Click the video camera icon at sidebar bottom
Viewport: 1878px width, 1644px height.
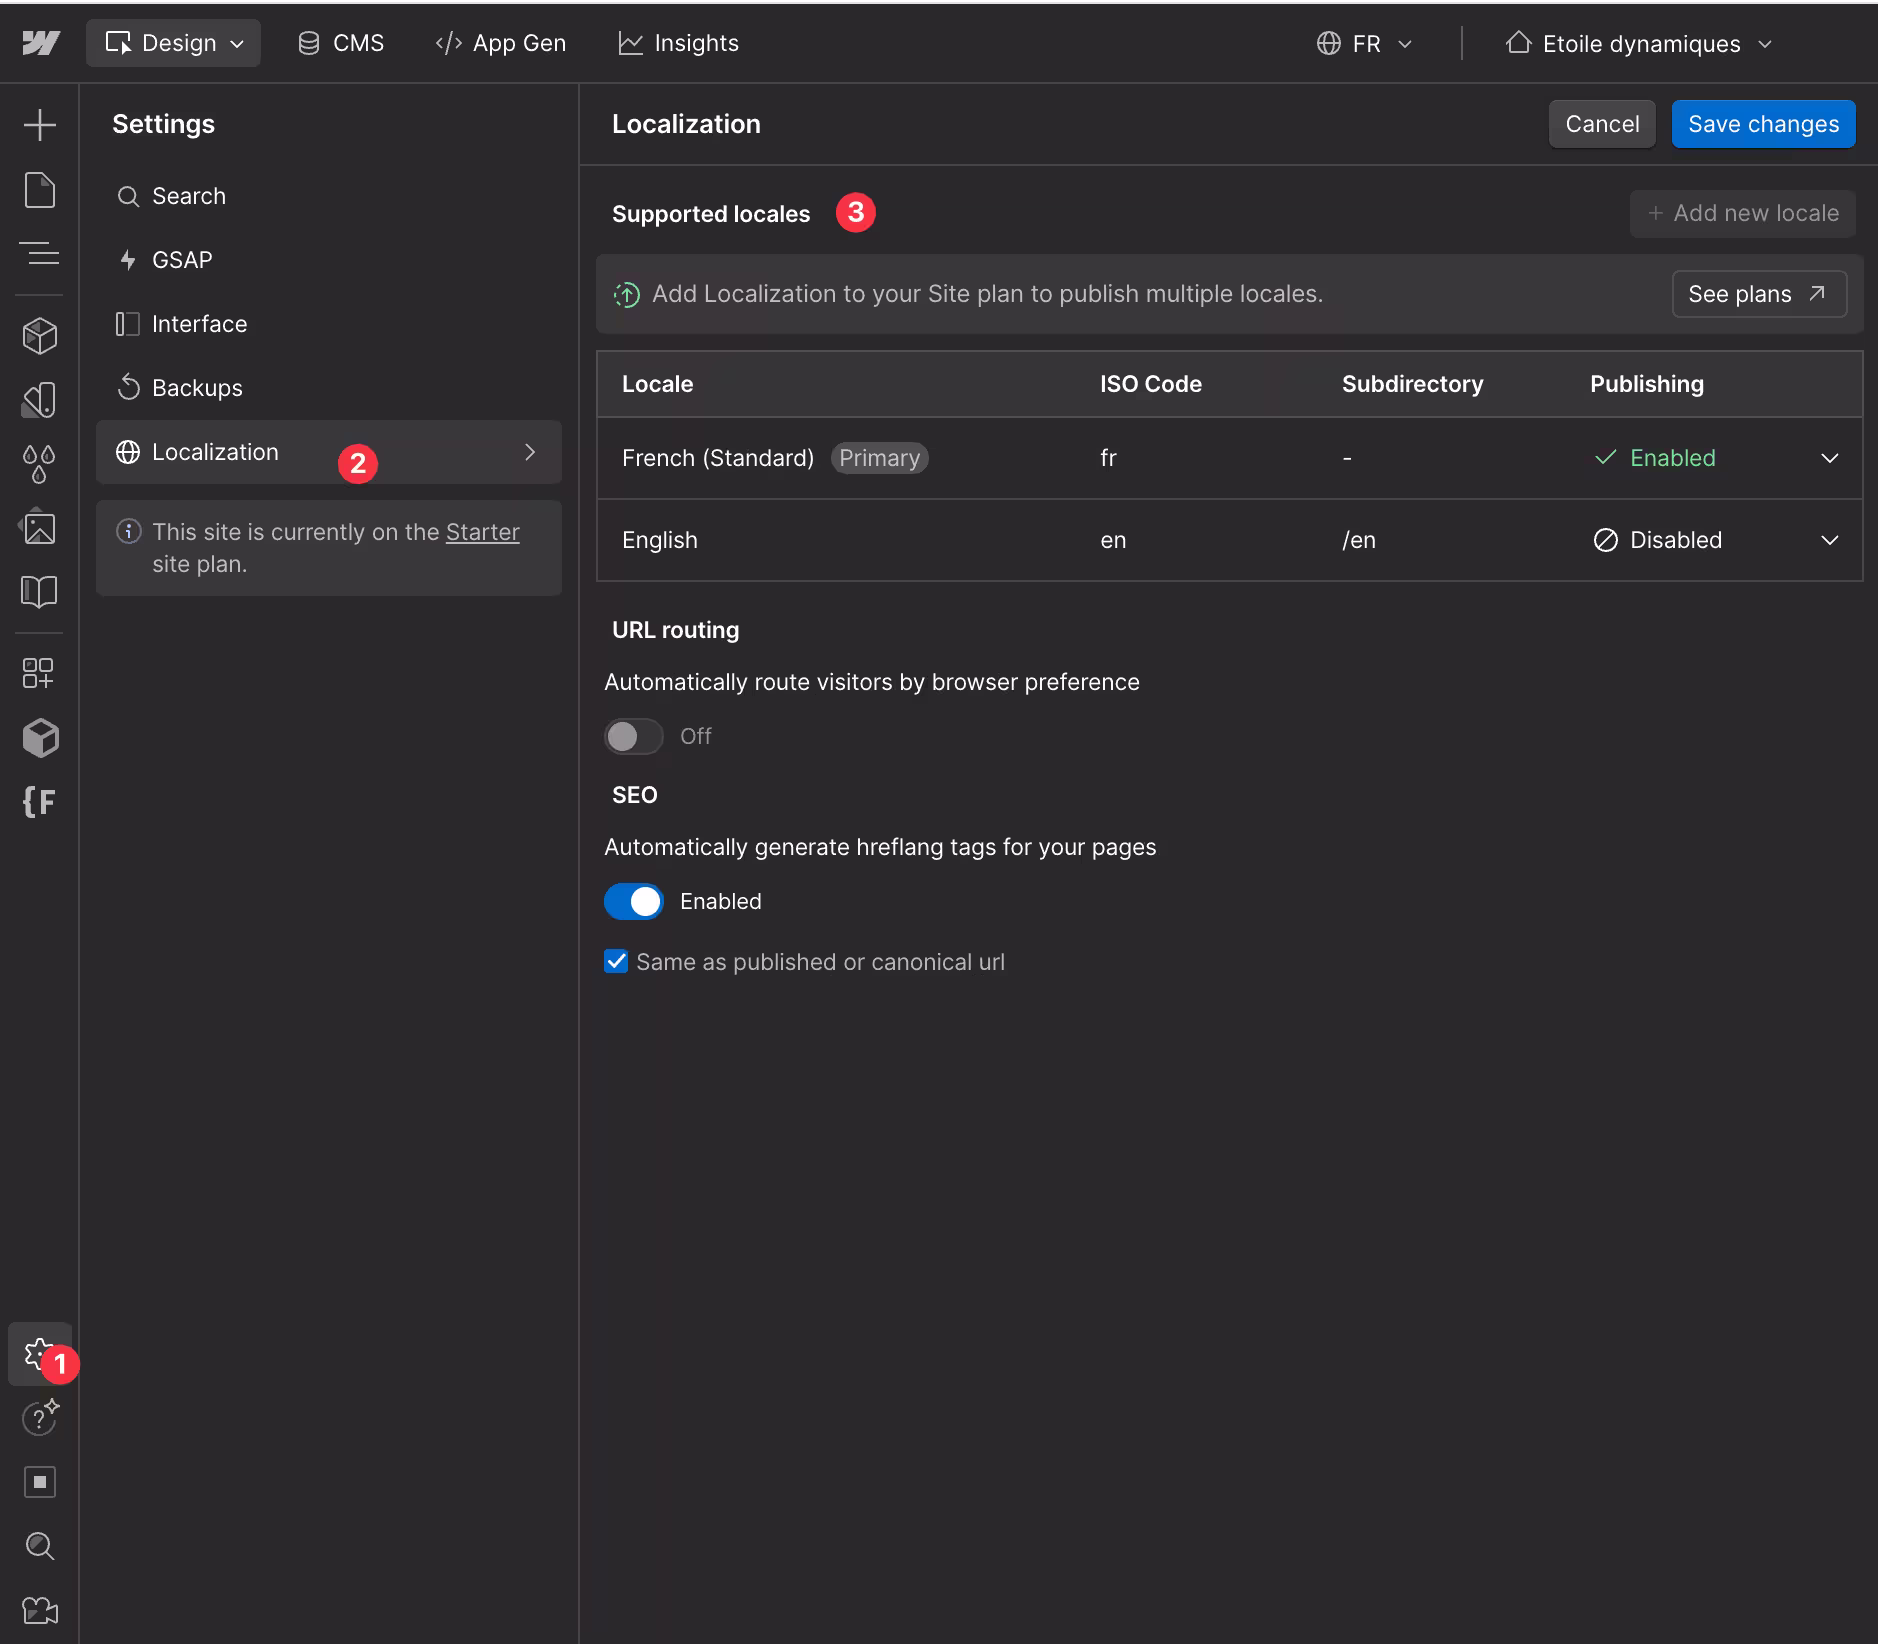[x=40, y=1610]
